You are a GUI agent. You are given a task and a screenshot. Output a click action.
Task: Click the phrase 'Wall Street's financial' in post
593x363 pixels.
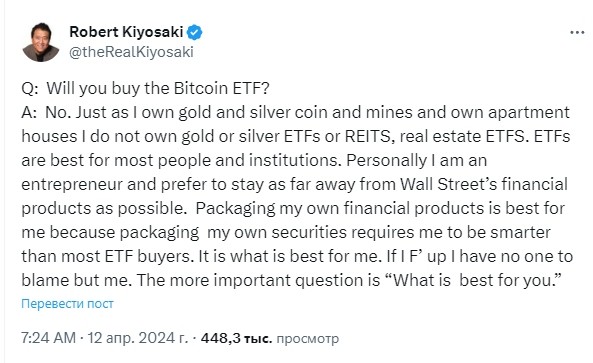point(484,185)
